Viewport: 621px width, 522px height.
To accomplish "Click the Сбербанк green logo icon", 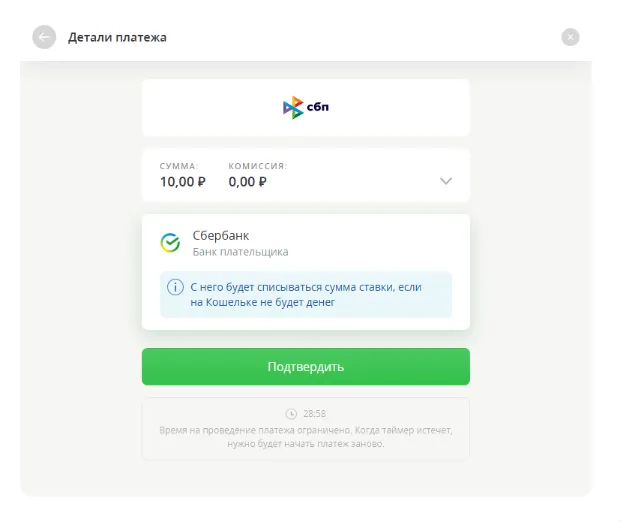I will pyautogui.click(x=170, y=243).
